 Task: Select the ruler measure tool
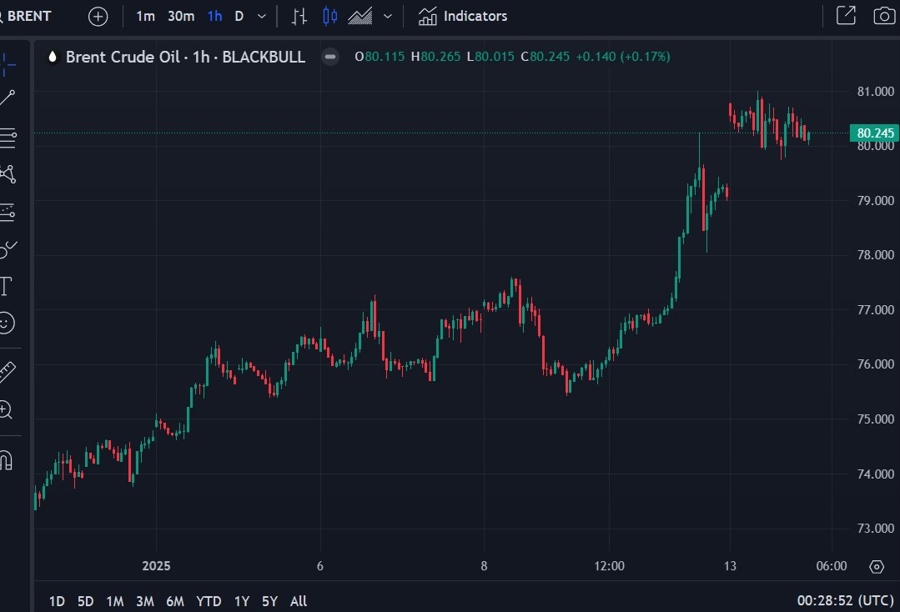(x=7, y=372)
